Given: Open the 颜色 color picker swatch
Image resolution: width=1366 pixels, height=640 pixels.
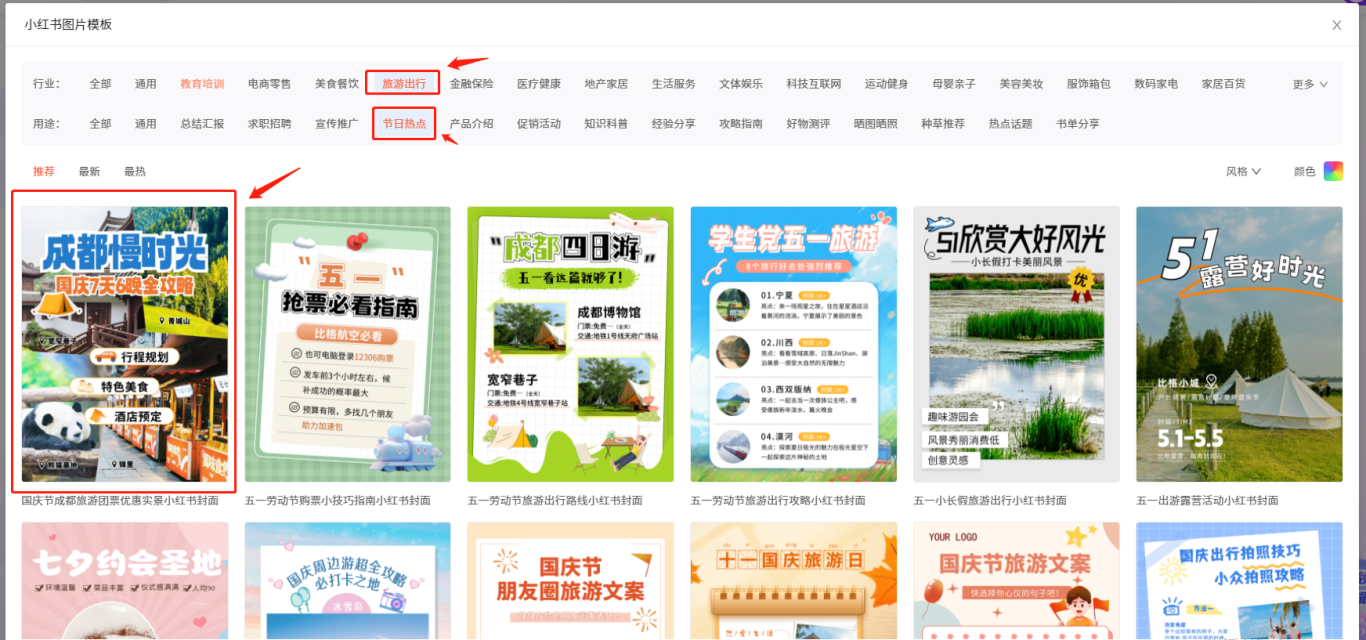Looking at the screenshot, I should pyautogui.click(x=1333, y=171).
